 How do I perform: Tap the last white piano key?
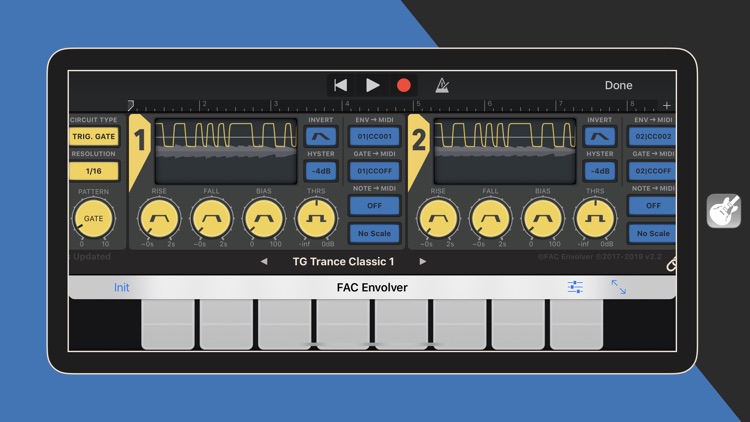click(x=576, y=324)
